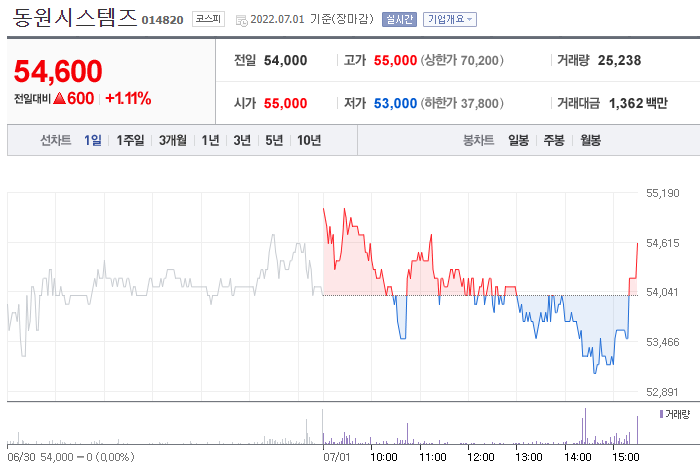
Task: Click the 14:00 time axis marker
Action: tap(578, 457)
